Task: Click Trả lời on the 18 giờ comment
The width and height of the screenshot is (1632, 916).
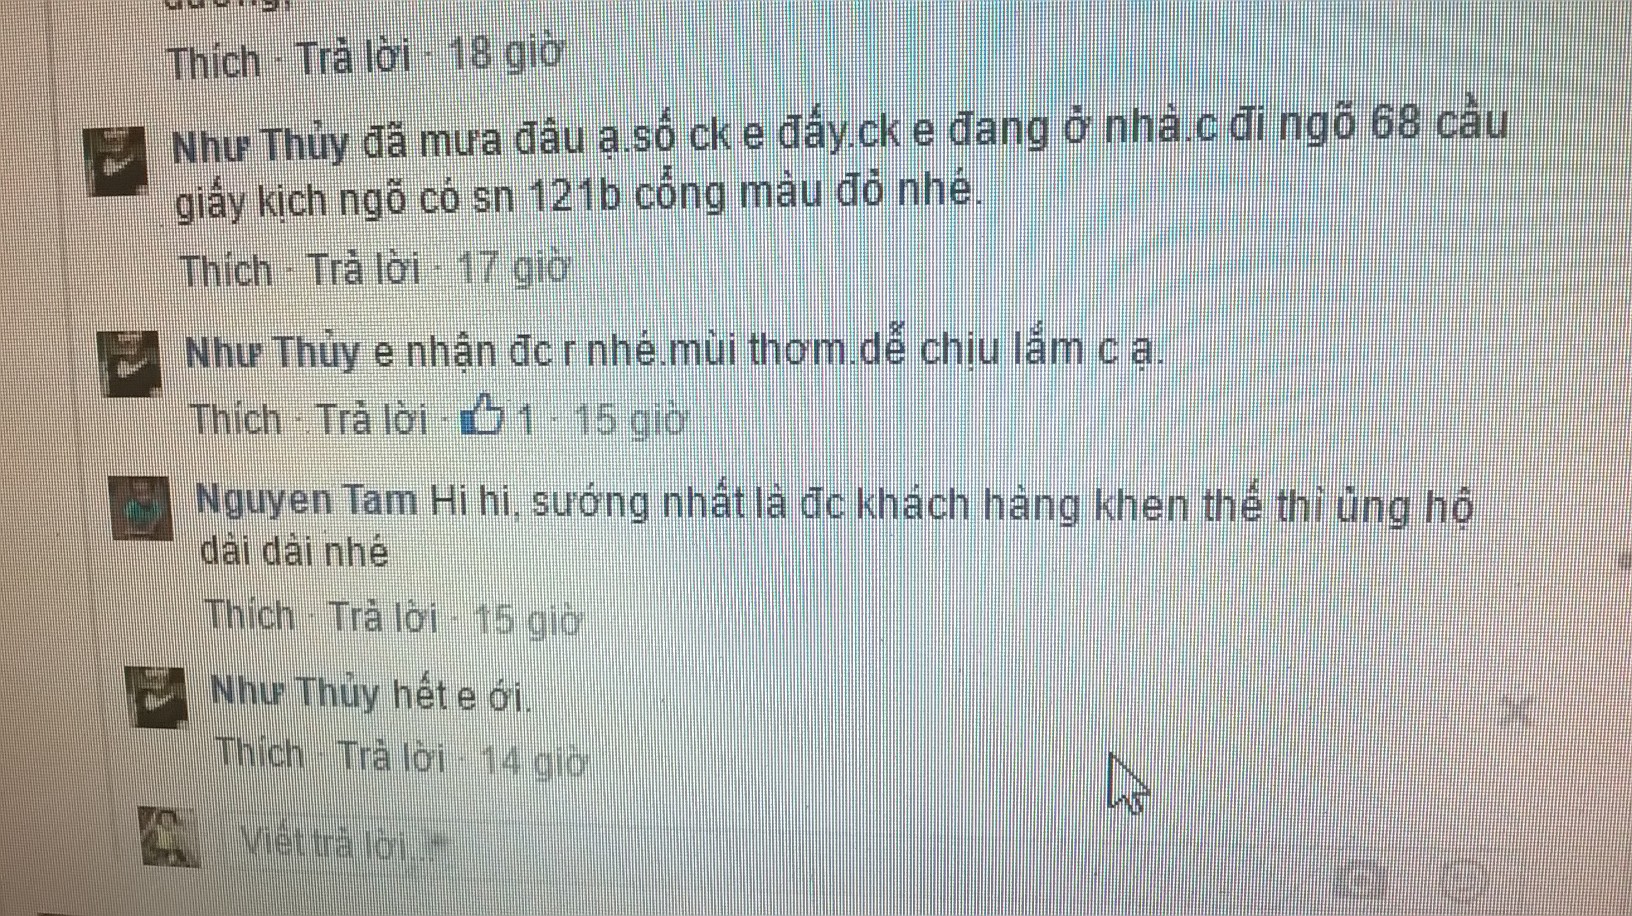Action: click(x=354, y=57)
